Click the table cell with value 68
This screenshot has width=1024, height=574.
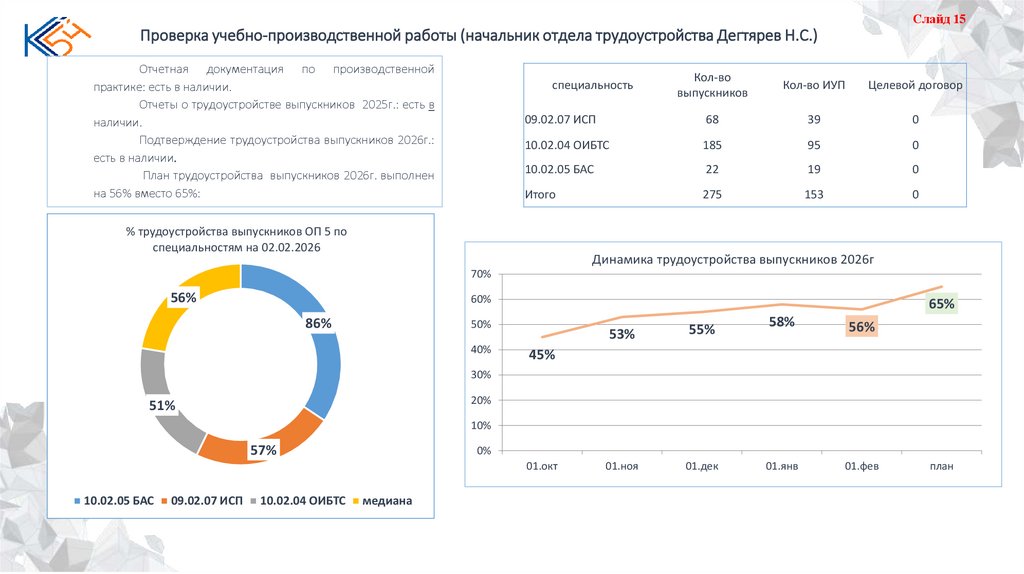[x=712, y=120]
